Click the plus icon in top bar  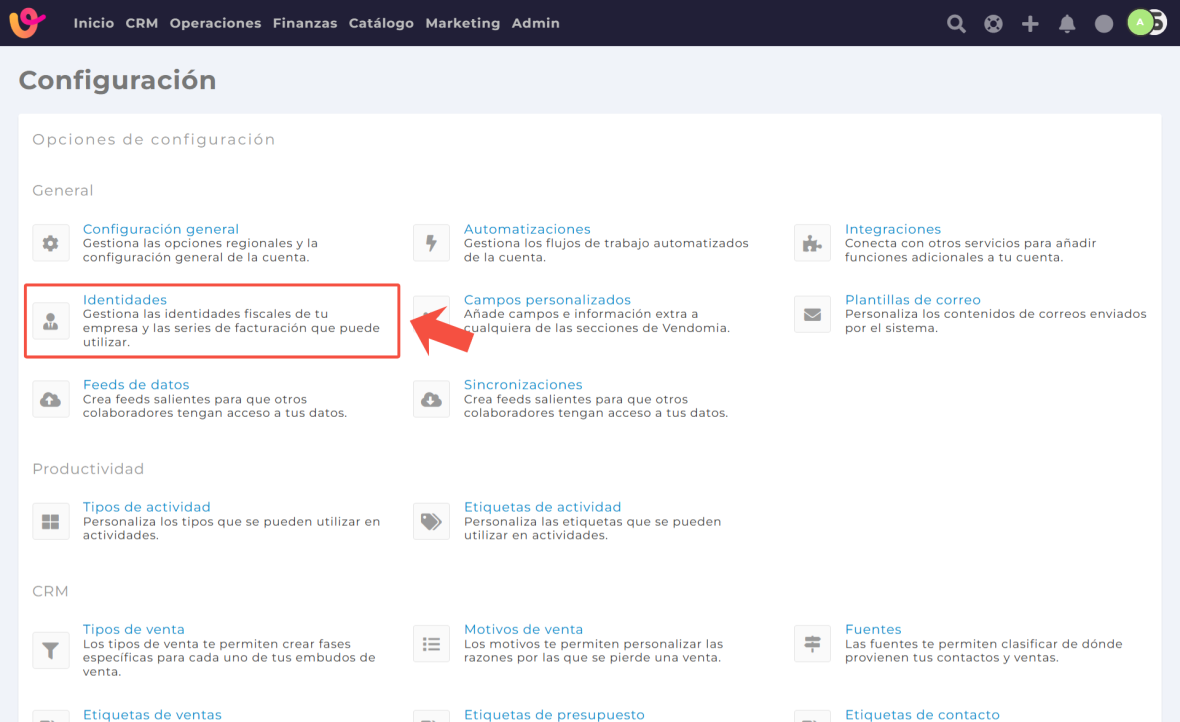1030,23
